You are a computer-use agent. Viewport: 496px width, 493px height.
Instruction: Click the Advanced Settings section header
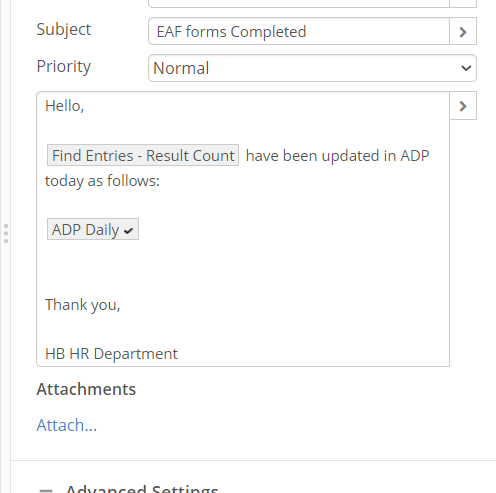click(142, 489)
